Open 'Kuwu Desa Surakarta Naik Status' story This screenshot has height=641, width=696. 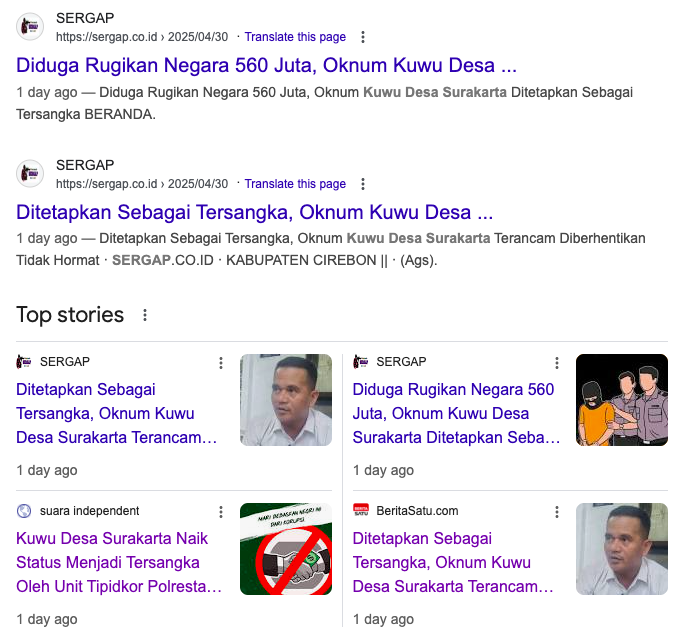119,562
